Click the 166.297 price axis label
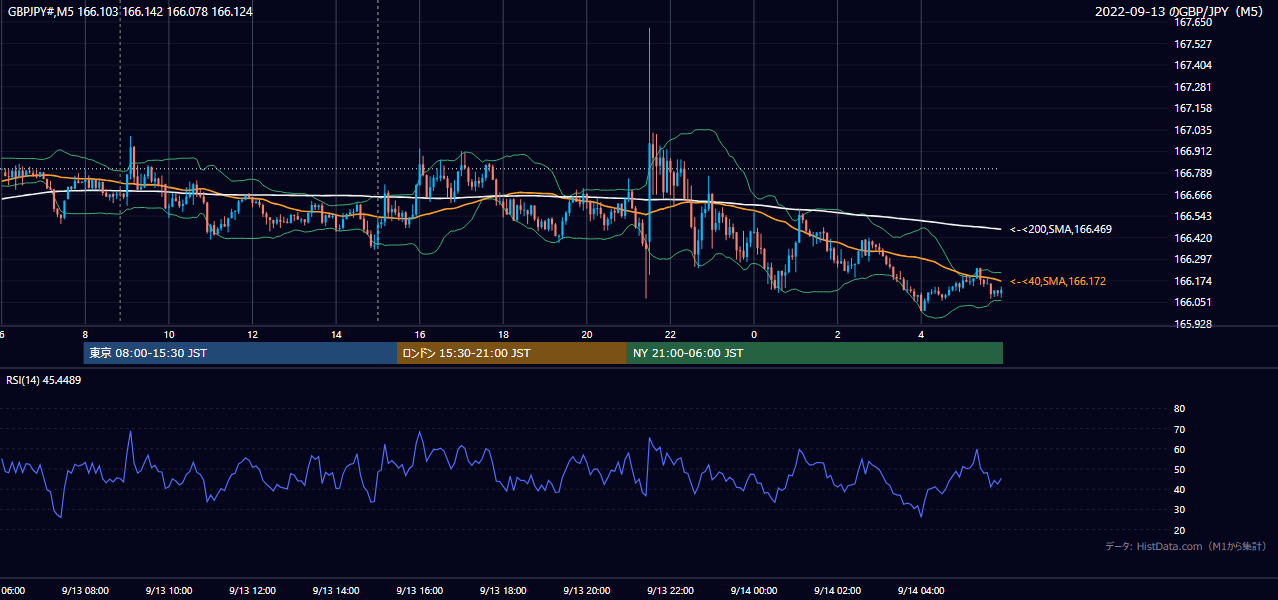 (x=1192, y=259)
